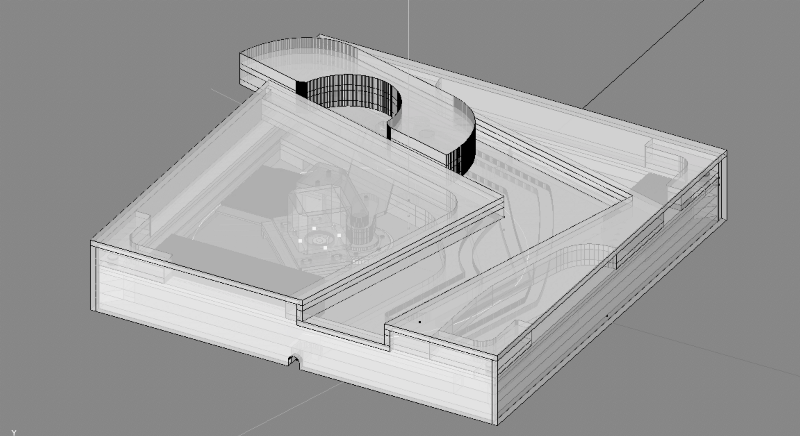The height and width of the screenshot is (436, 800).
Task: Click the white dots on the circular base
Action: 322,238
